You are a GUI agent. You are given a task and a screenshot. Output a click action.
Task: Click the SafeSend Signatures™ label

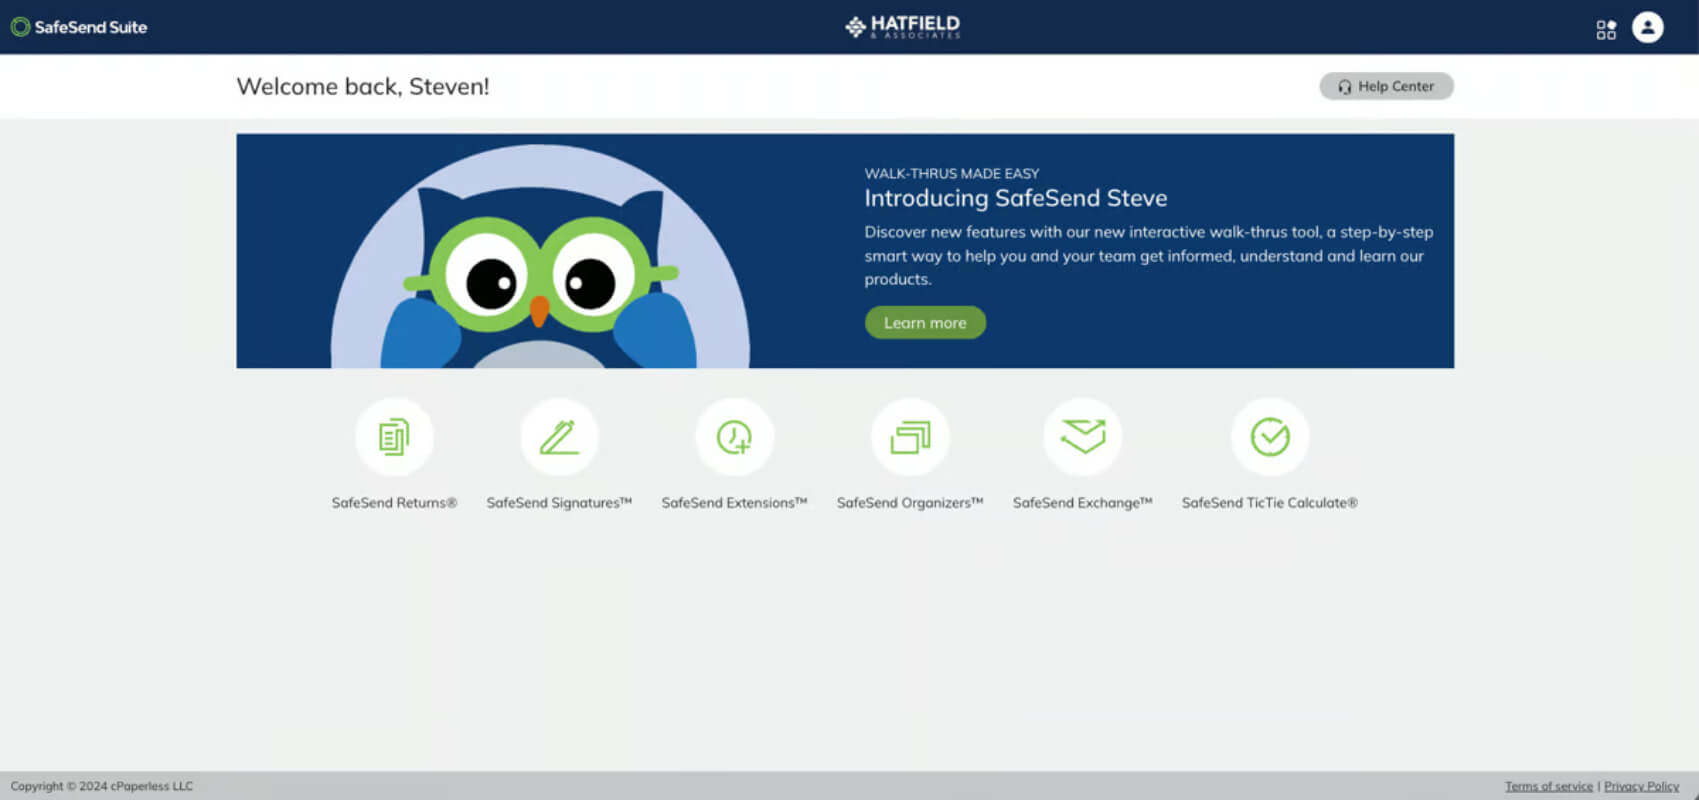coord(559,503)
